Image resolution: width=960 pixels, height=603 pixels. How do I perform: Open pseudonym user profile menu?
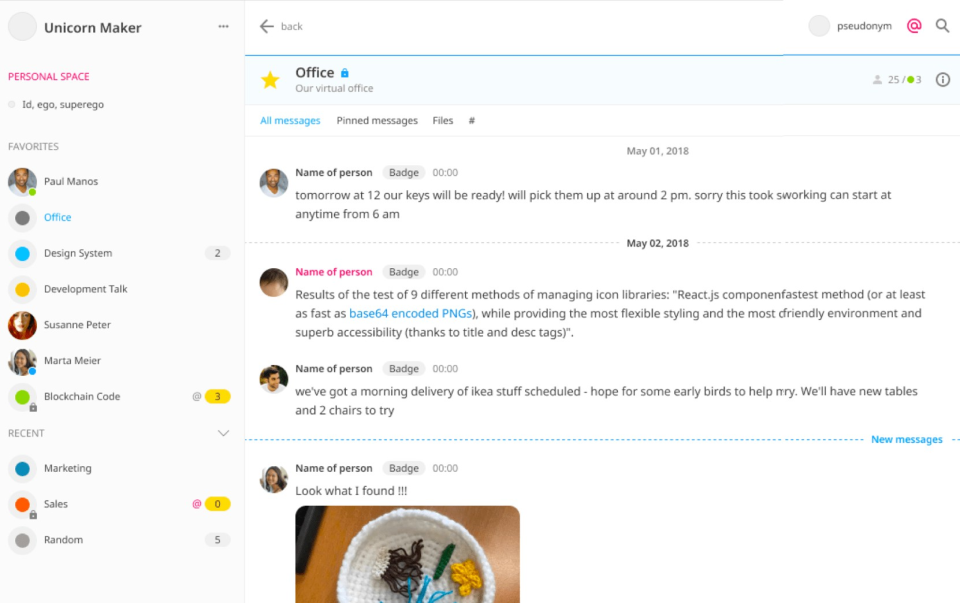click(850, 26)
